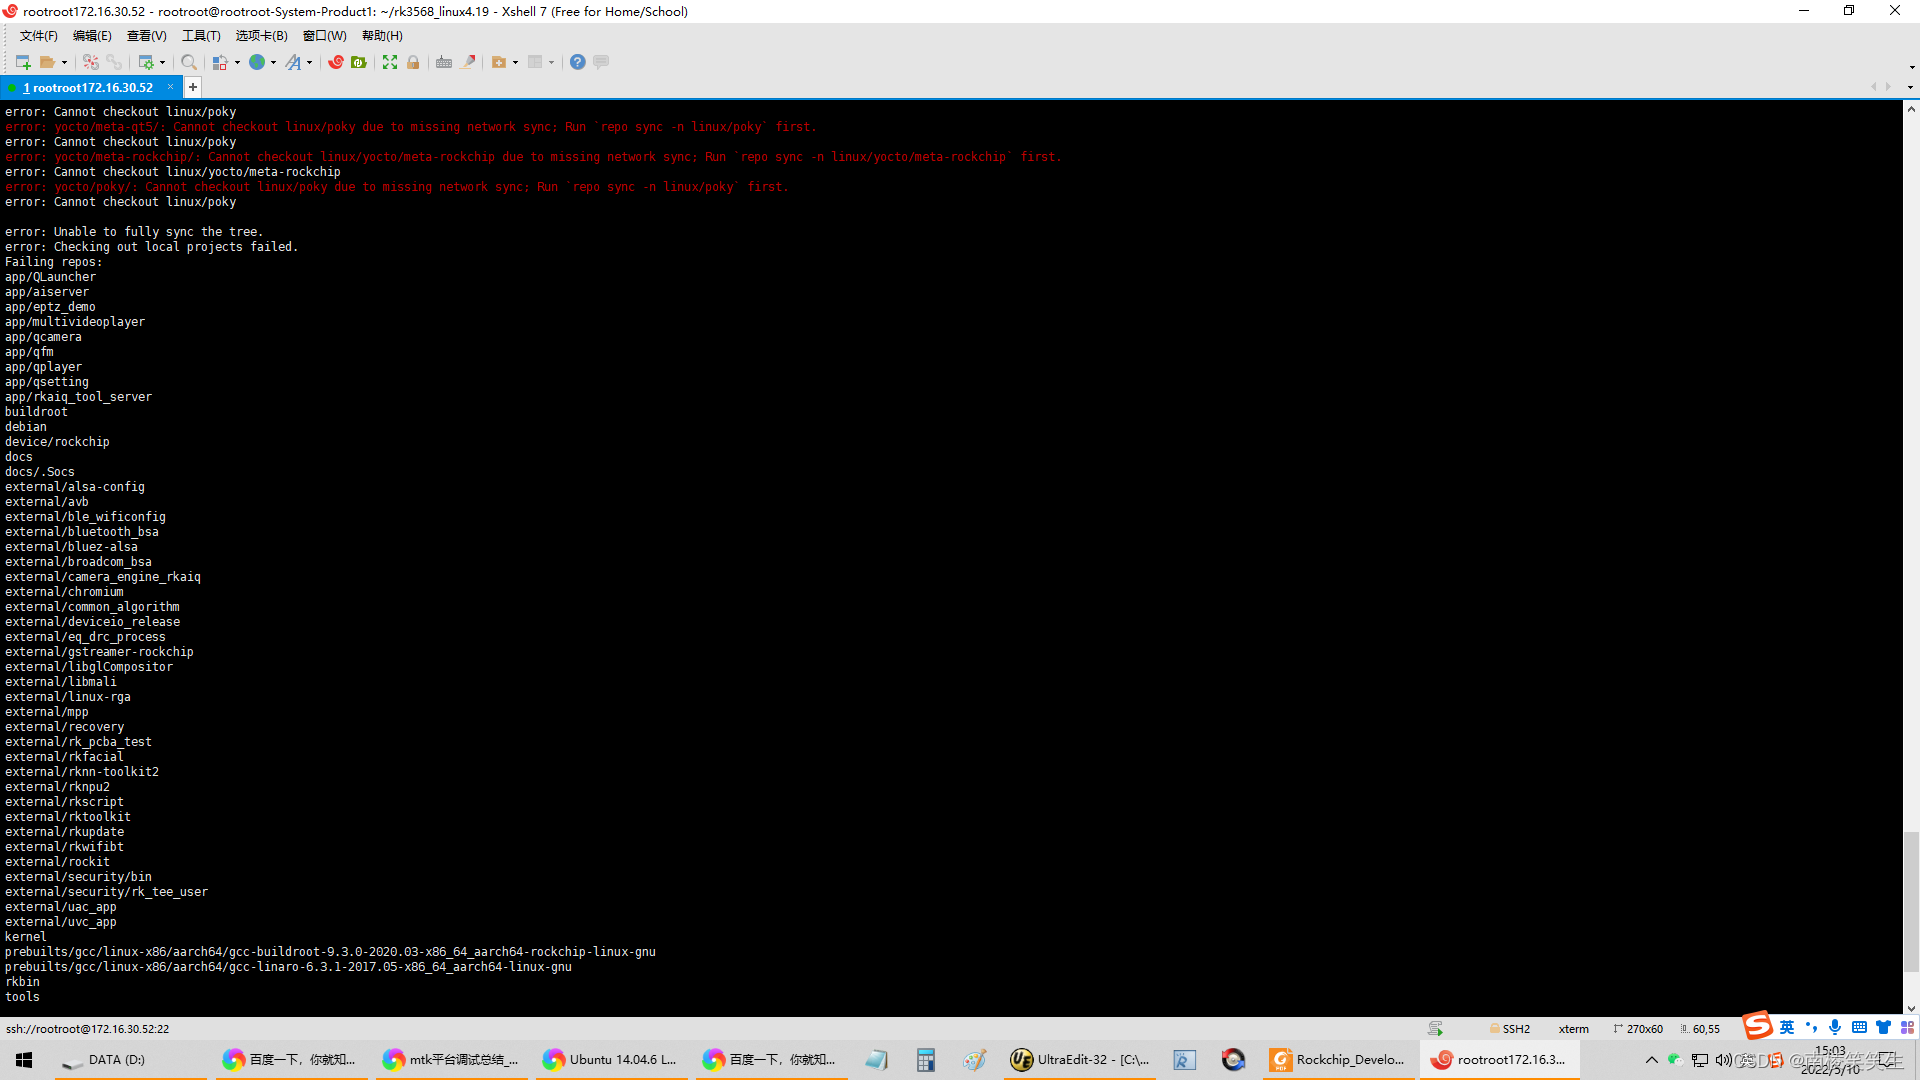
Task: Expand the encoding globe dropdown
Action: pos(274,61)
